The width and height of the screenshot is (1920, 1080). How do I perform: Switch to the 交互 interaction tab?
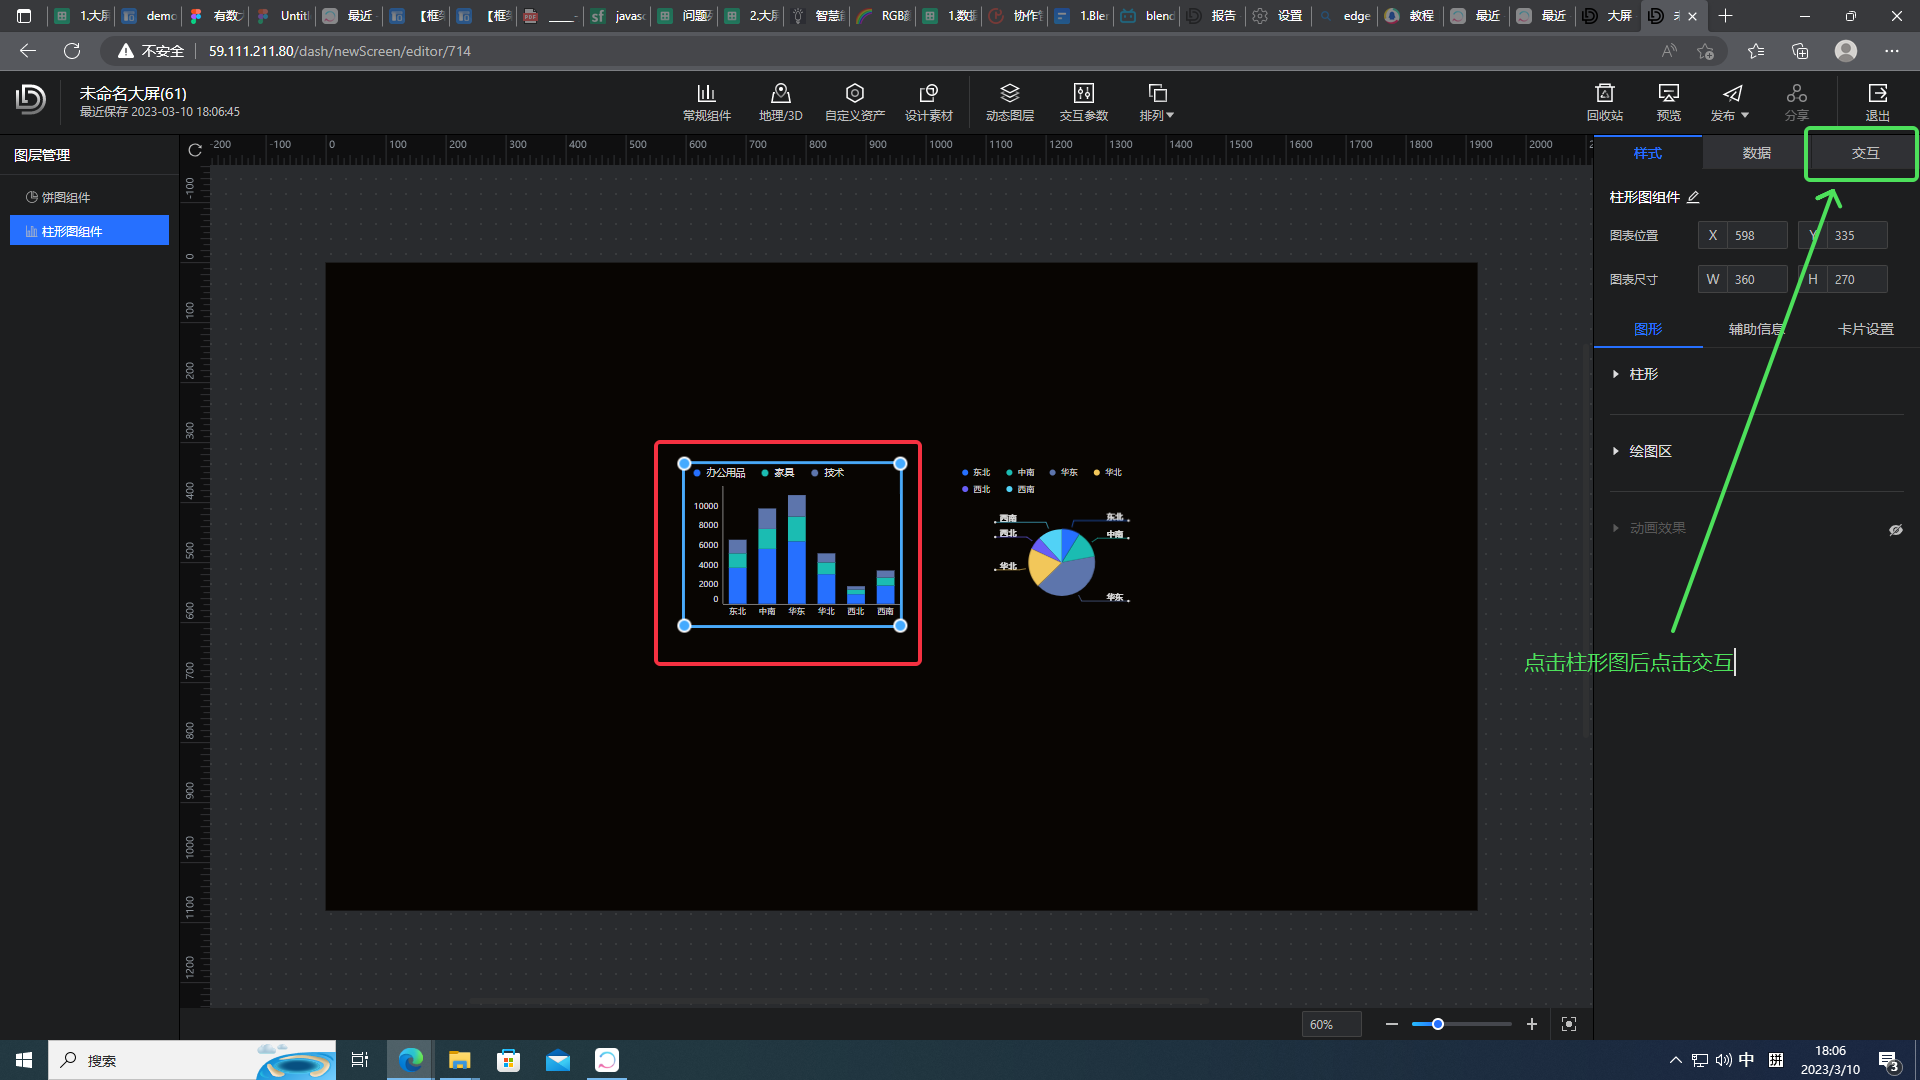tap(1865, 153)
